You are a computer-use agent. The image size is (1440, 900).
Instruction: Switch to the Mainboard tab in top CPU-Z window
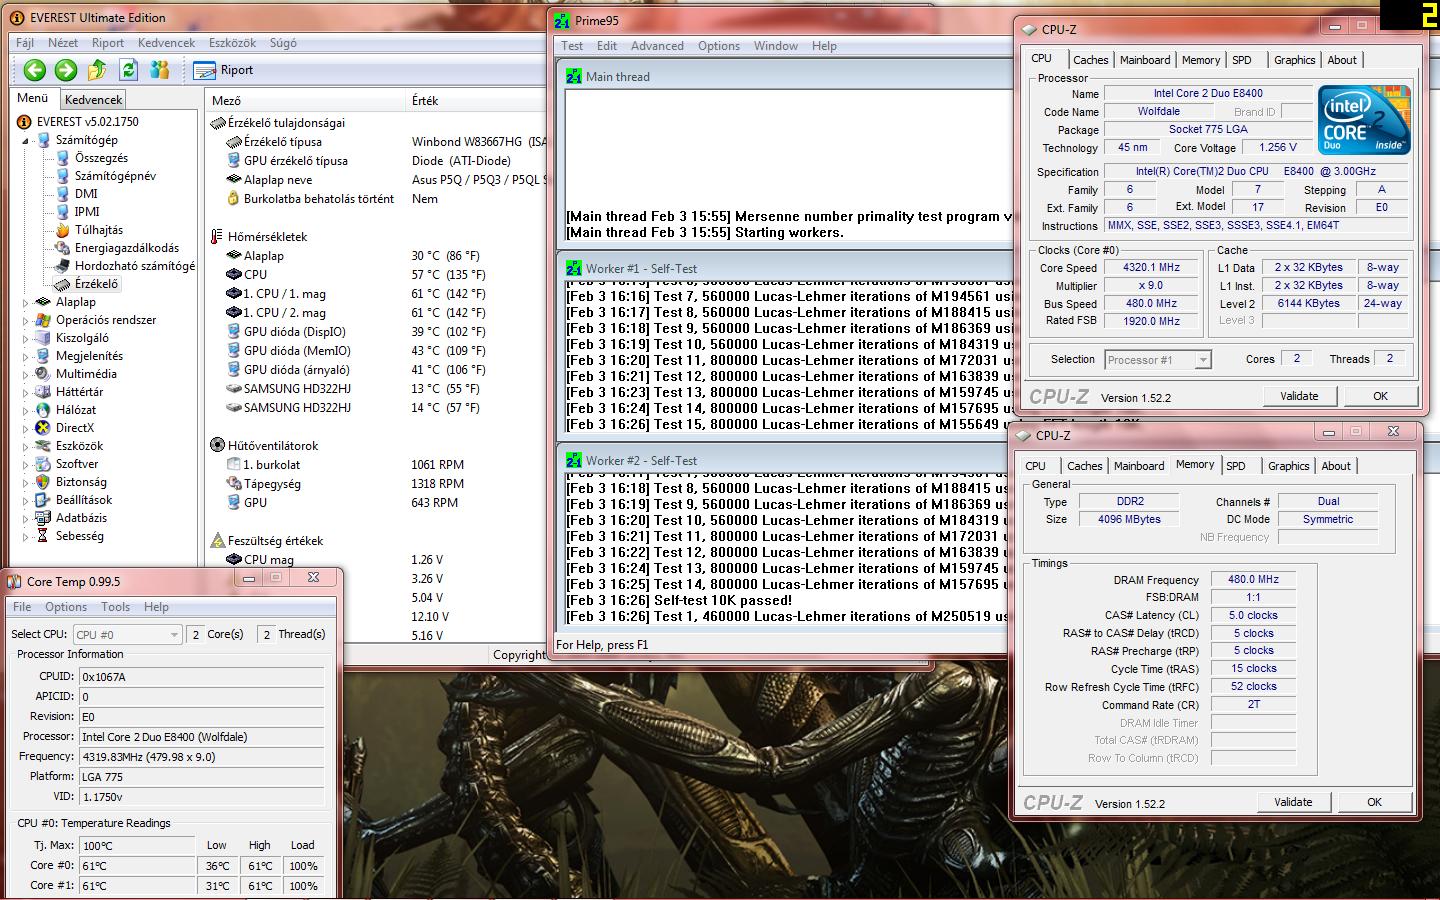pyautogui.click(x=1145, y=60)
